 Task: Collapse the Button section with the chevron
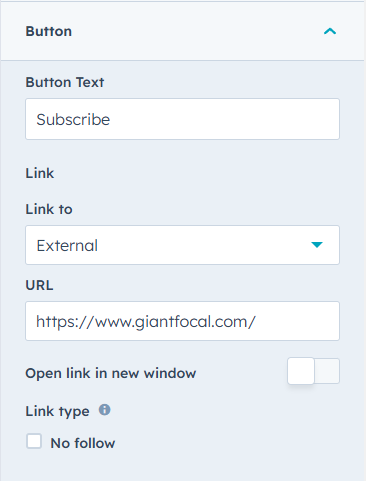(330, 31)
